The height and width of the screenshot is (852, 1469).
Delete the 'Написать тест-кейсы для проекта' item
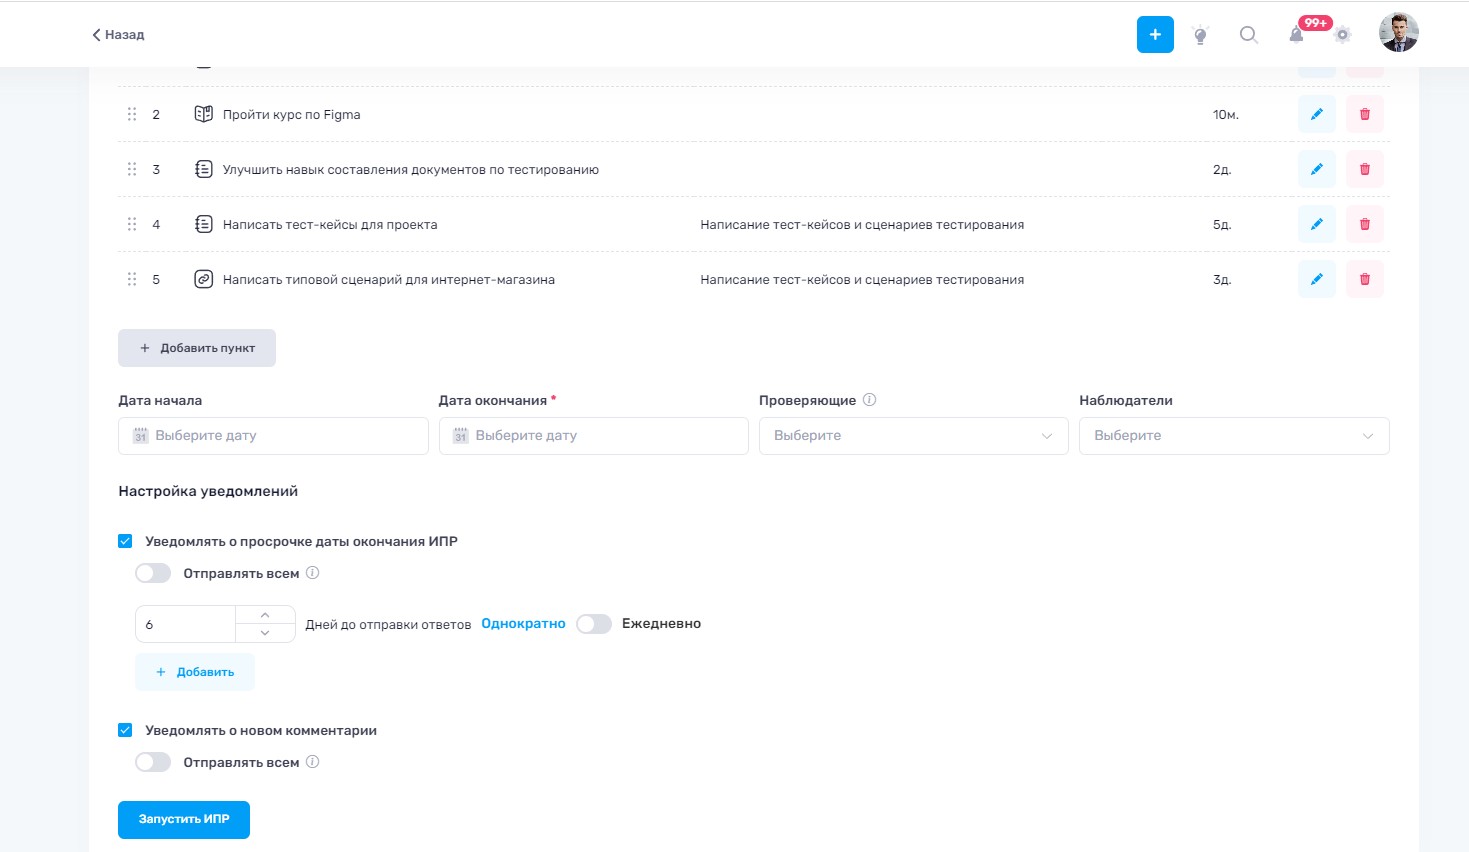[1364, 225]
